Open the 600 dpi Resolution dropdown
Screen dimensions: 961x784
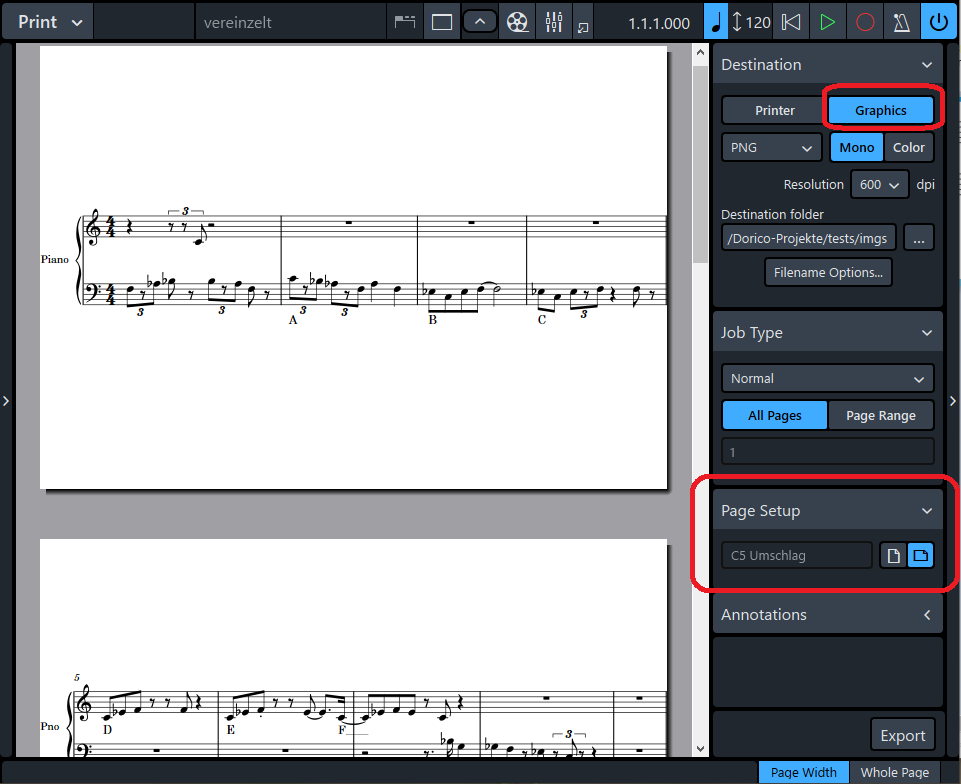point(879,185)
